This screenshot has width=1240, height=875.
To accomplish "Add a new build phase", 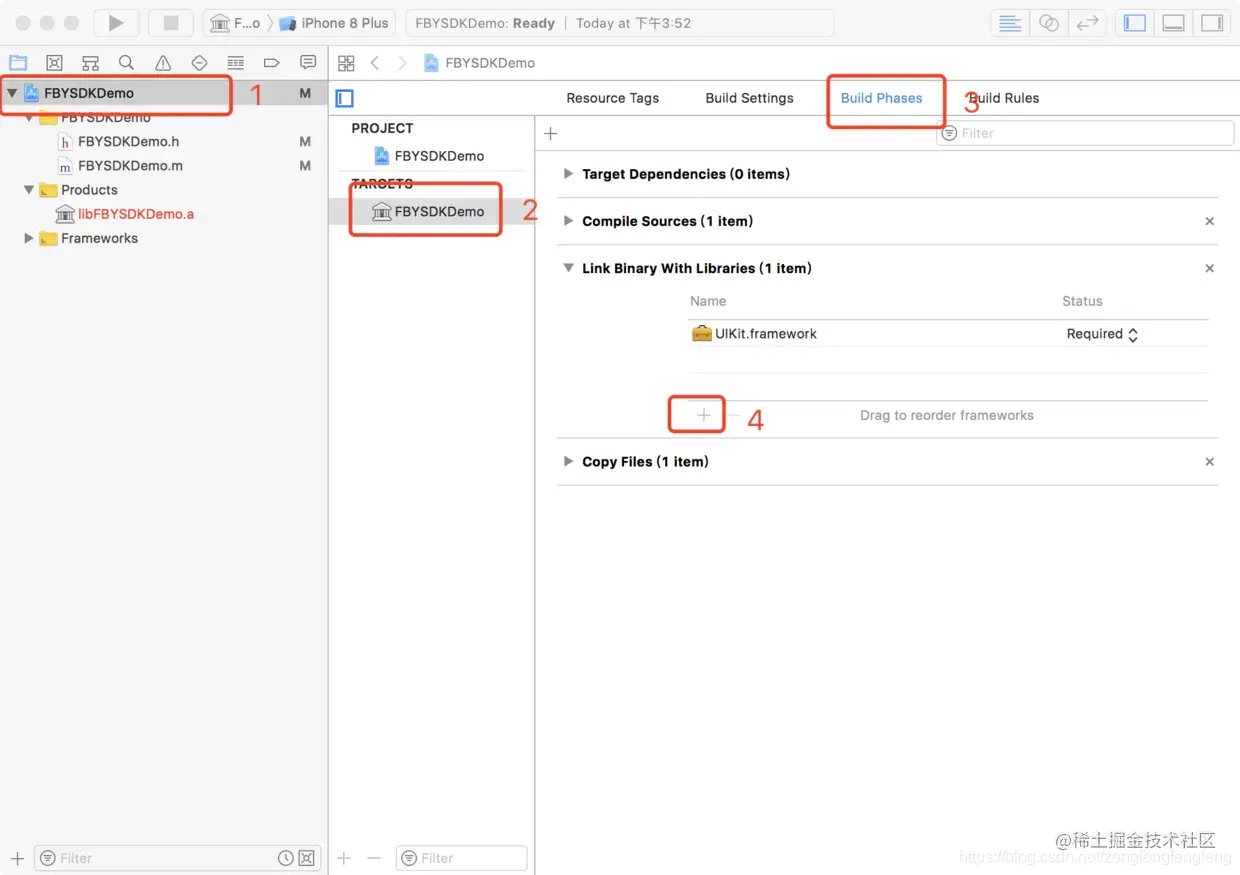I will pos(550,133).
